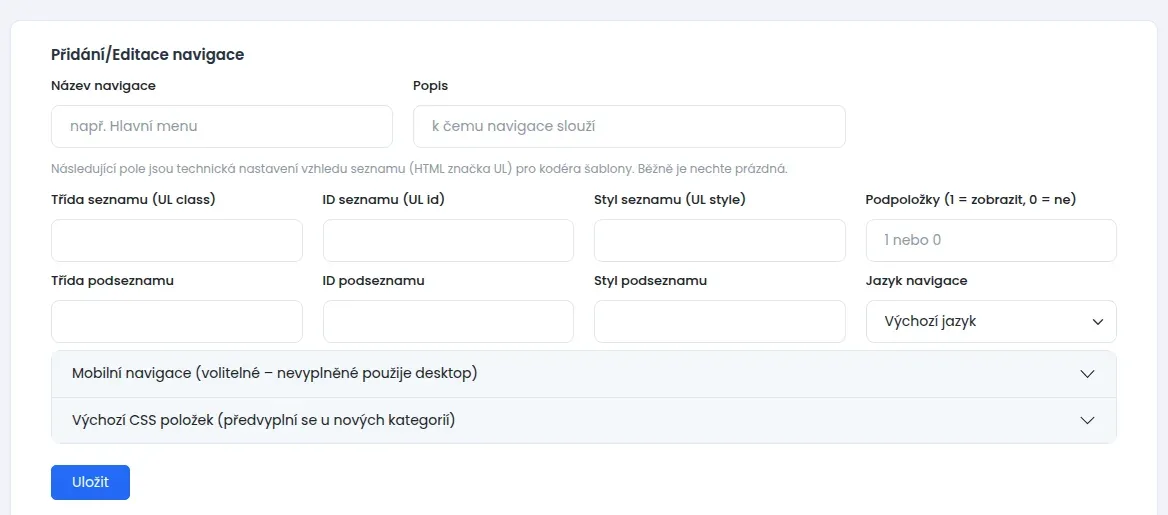Image resolution: width=1168 pixels, height=515 pixels.
Task: Click the Třída seznamu (UL class) label
Action: click(x=133, y=200)
